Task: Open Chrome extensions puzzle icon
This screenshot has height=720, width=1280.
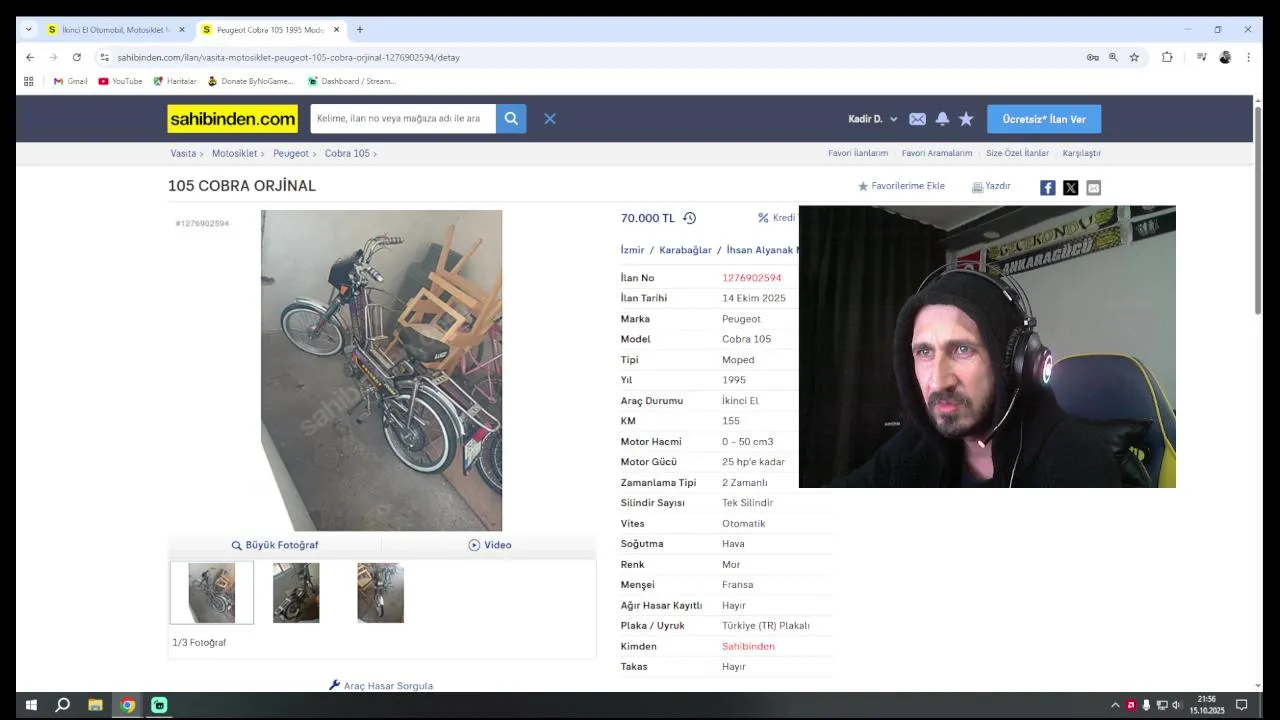Action: click(x=1167, y=57)
